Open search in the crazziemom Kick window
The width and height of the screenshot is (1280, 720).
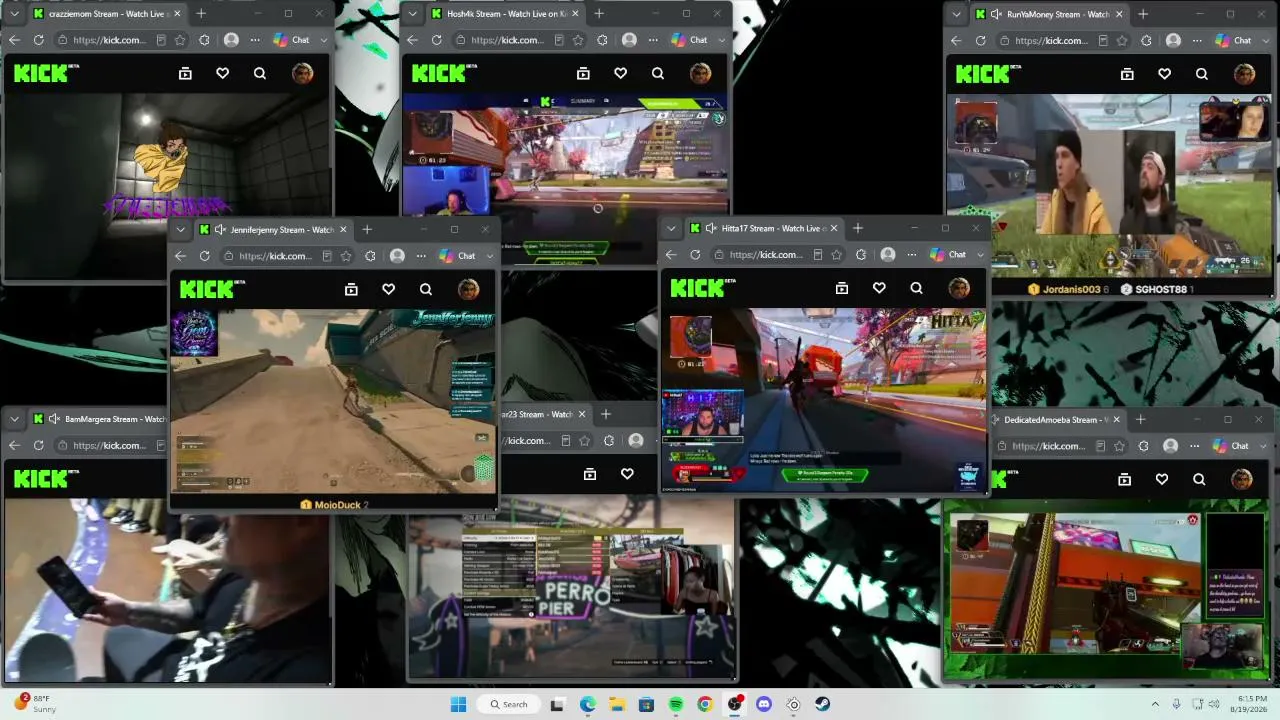260,73
